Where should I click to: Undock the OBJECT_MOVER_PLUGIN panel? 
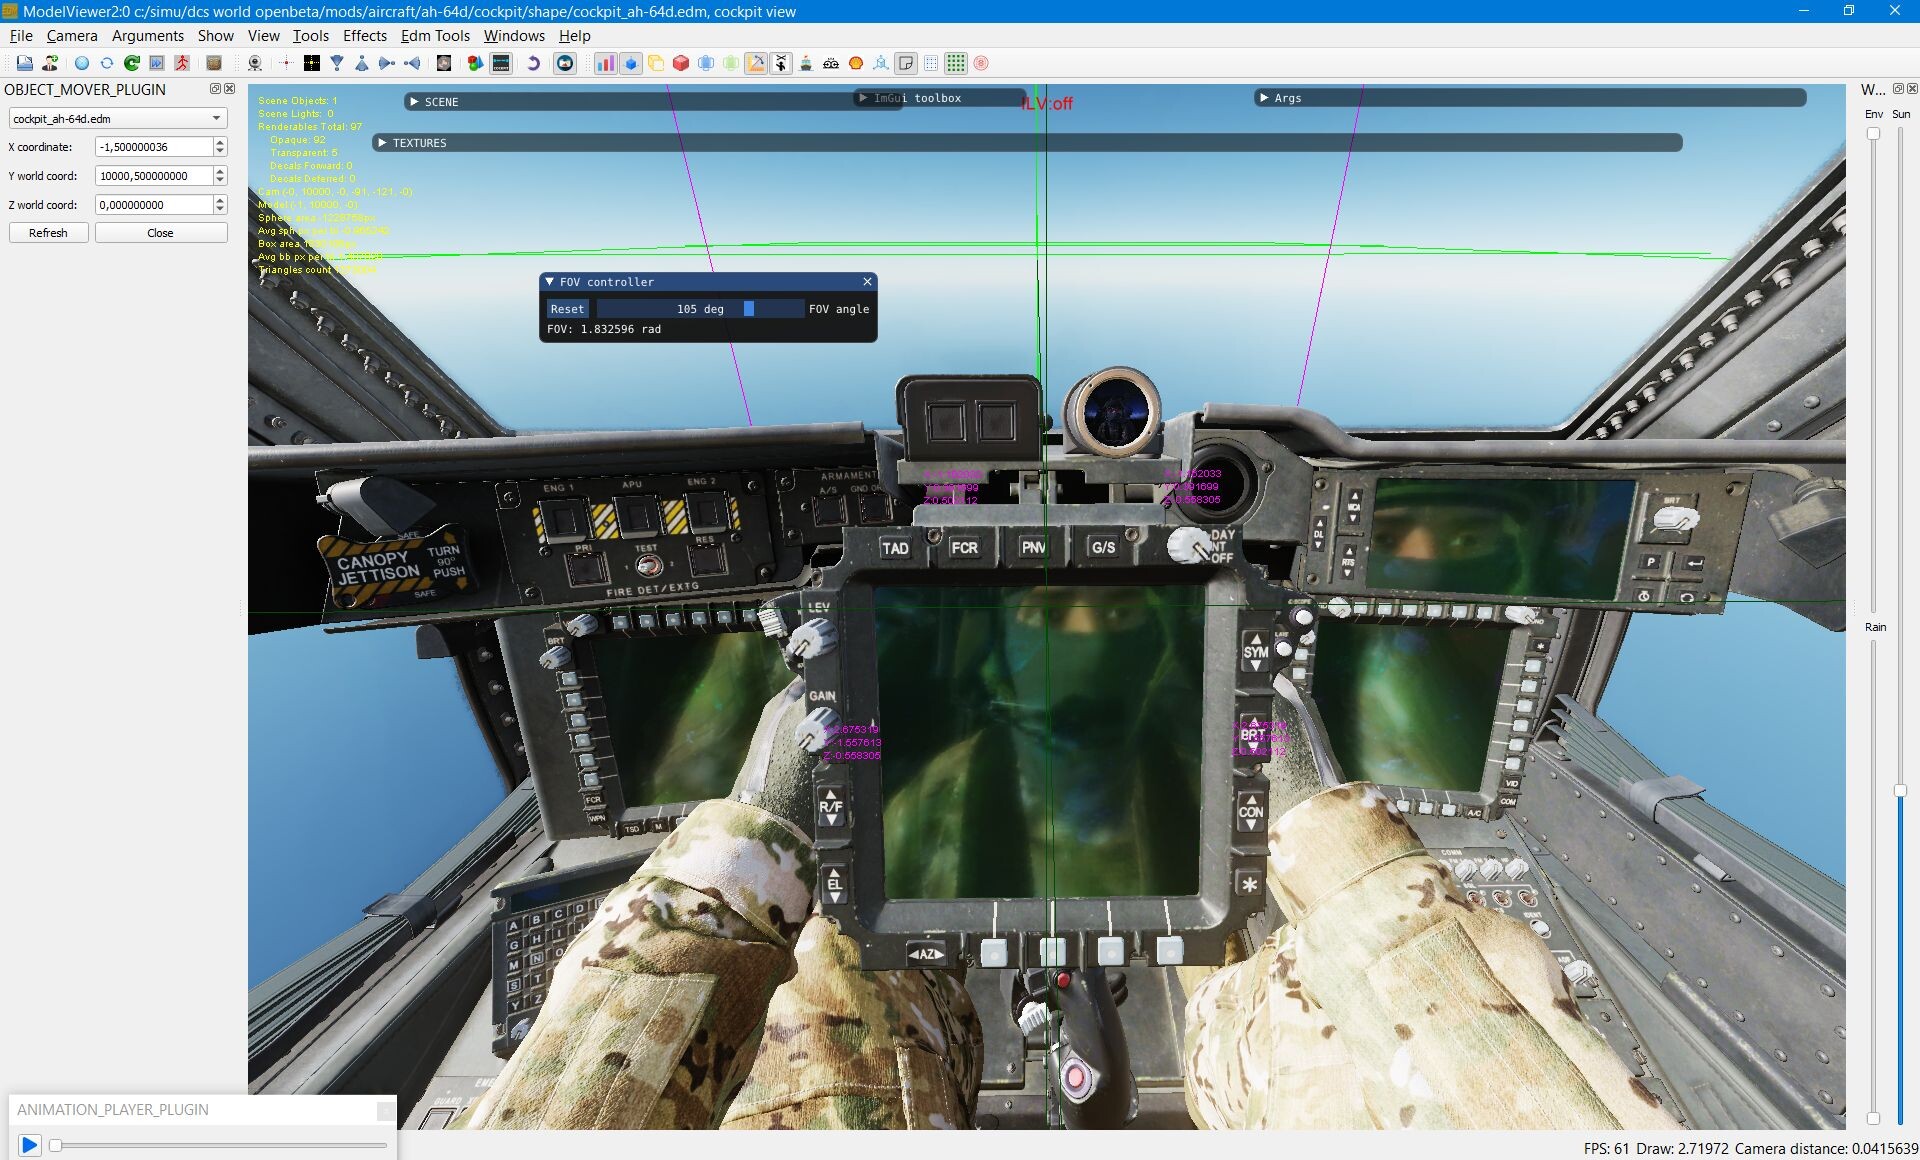point(215,89)
